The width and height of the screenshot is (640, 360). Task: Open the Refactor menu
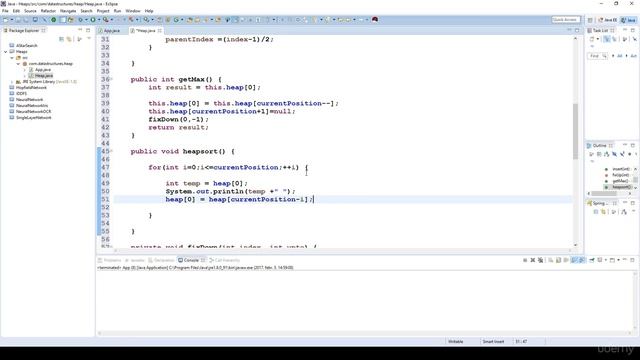[x=48, y=11]
